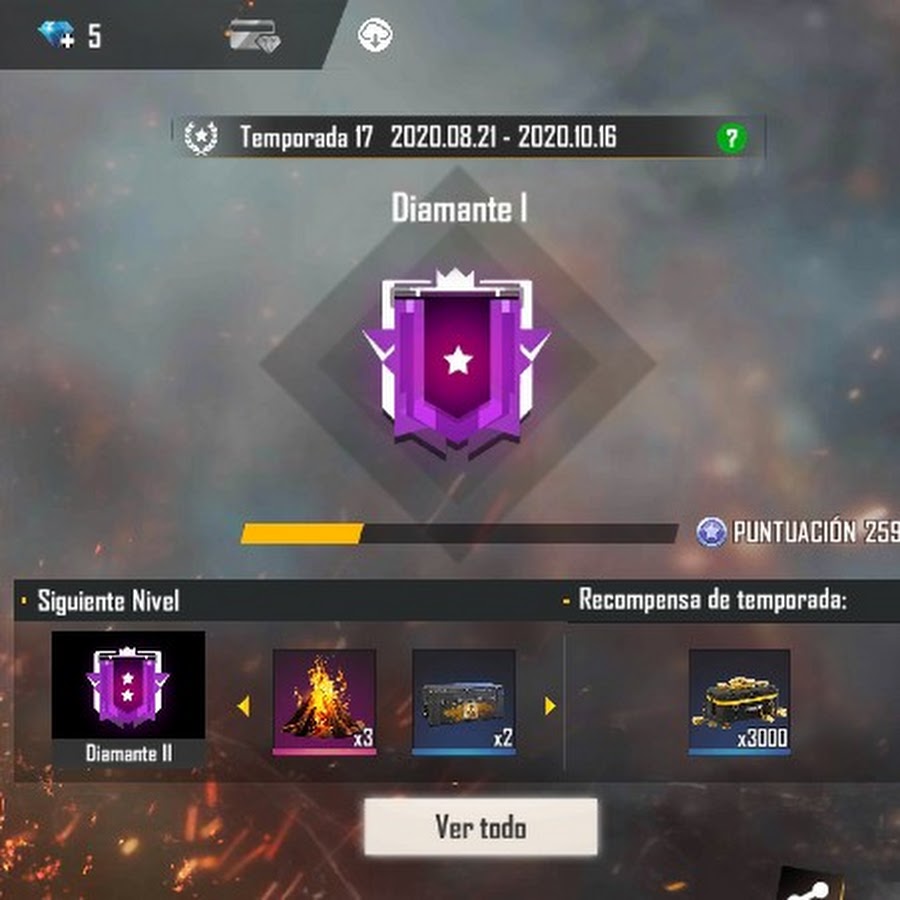Tap the blue score star icon
Screen dimensions: 900x900
(711, 532)
